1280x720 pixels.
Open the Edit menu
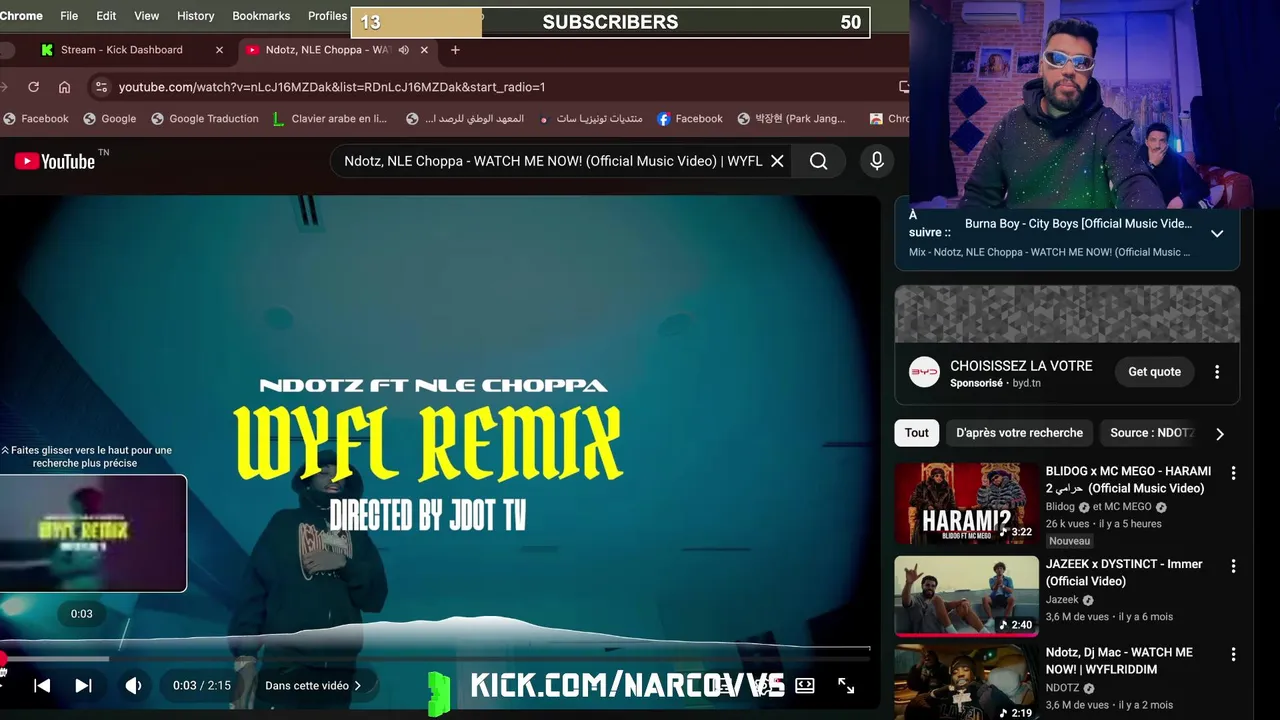pos(106,16)
